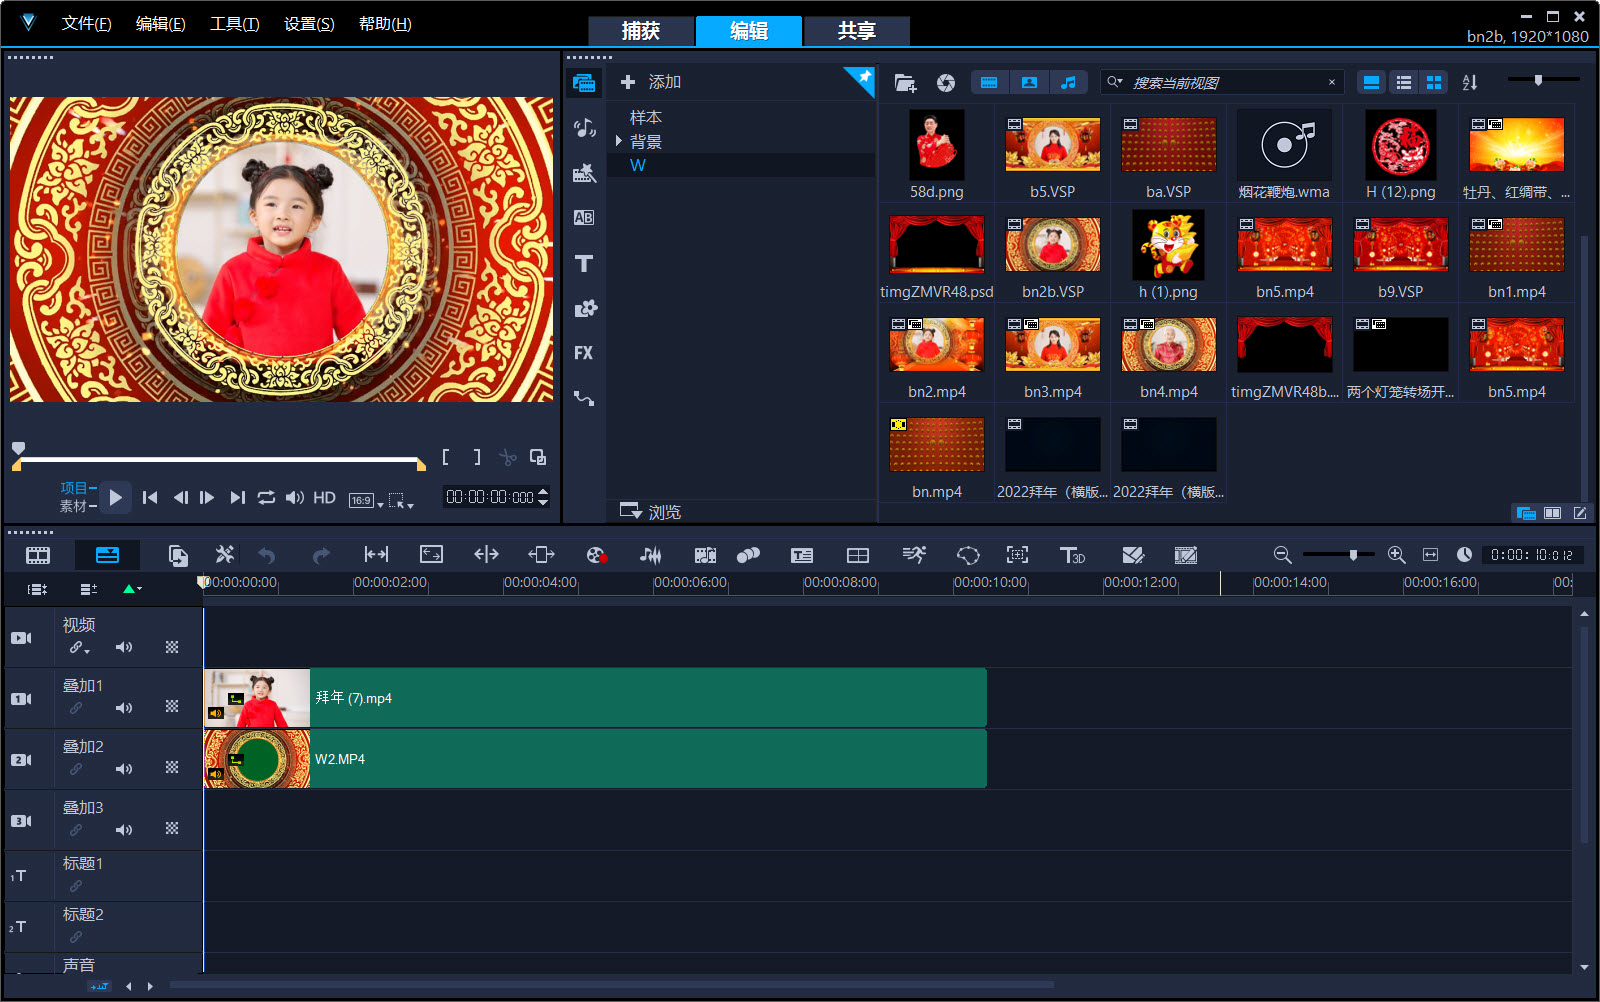Open the Sound Mixer tool

[651, 555]
